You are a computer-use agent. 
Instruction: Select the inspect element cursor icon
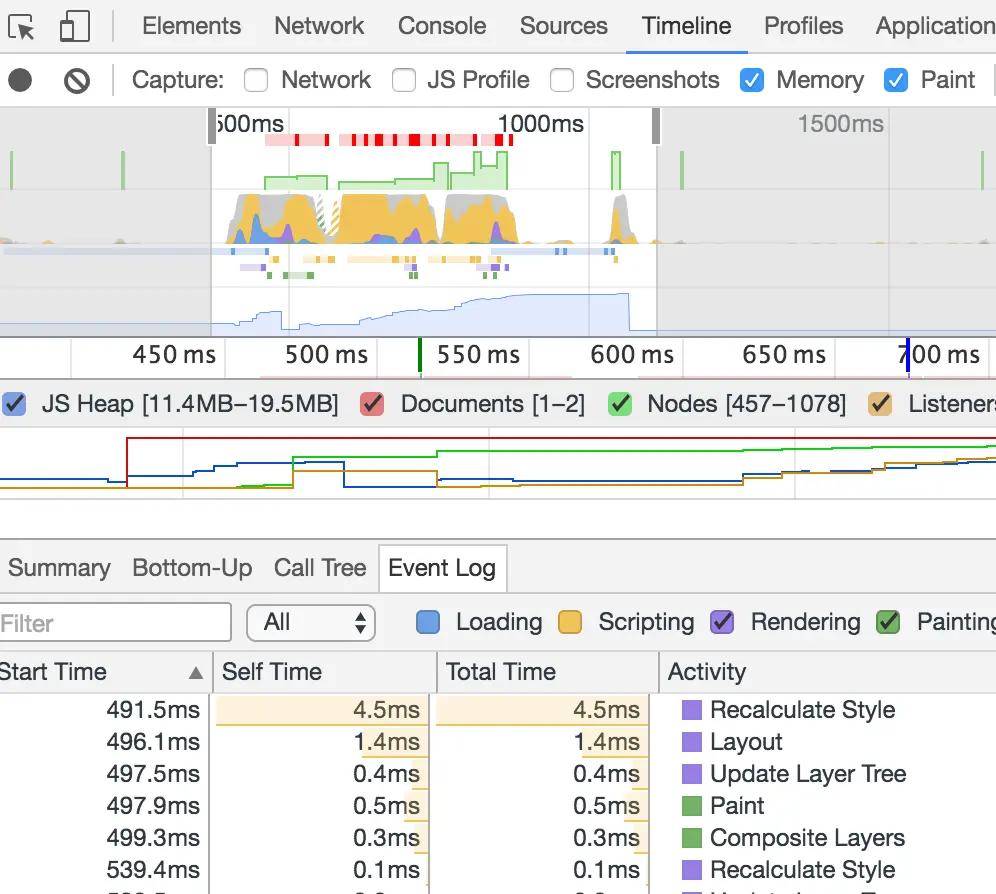click(22, 26)
